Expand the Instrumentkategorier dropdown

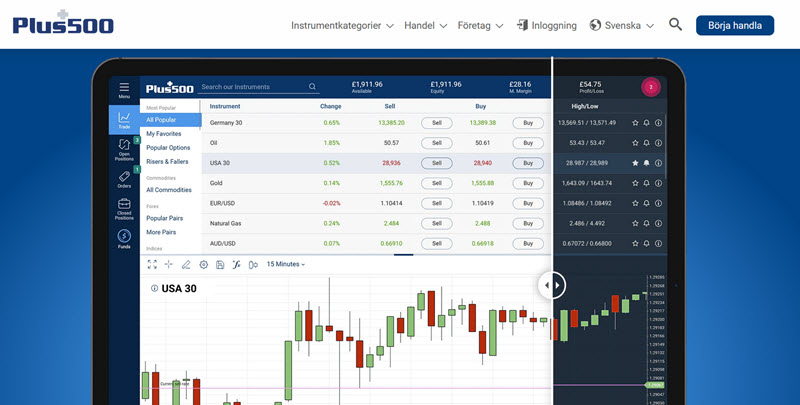pyautogui.click(x=342, y=26)
